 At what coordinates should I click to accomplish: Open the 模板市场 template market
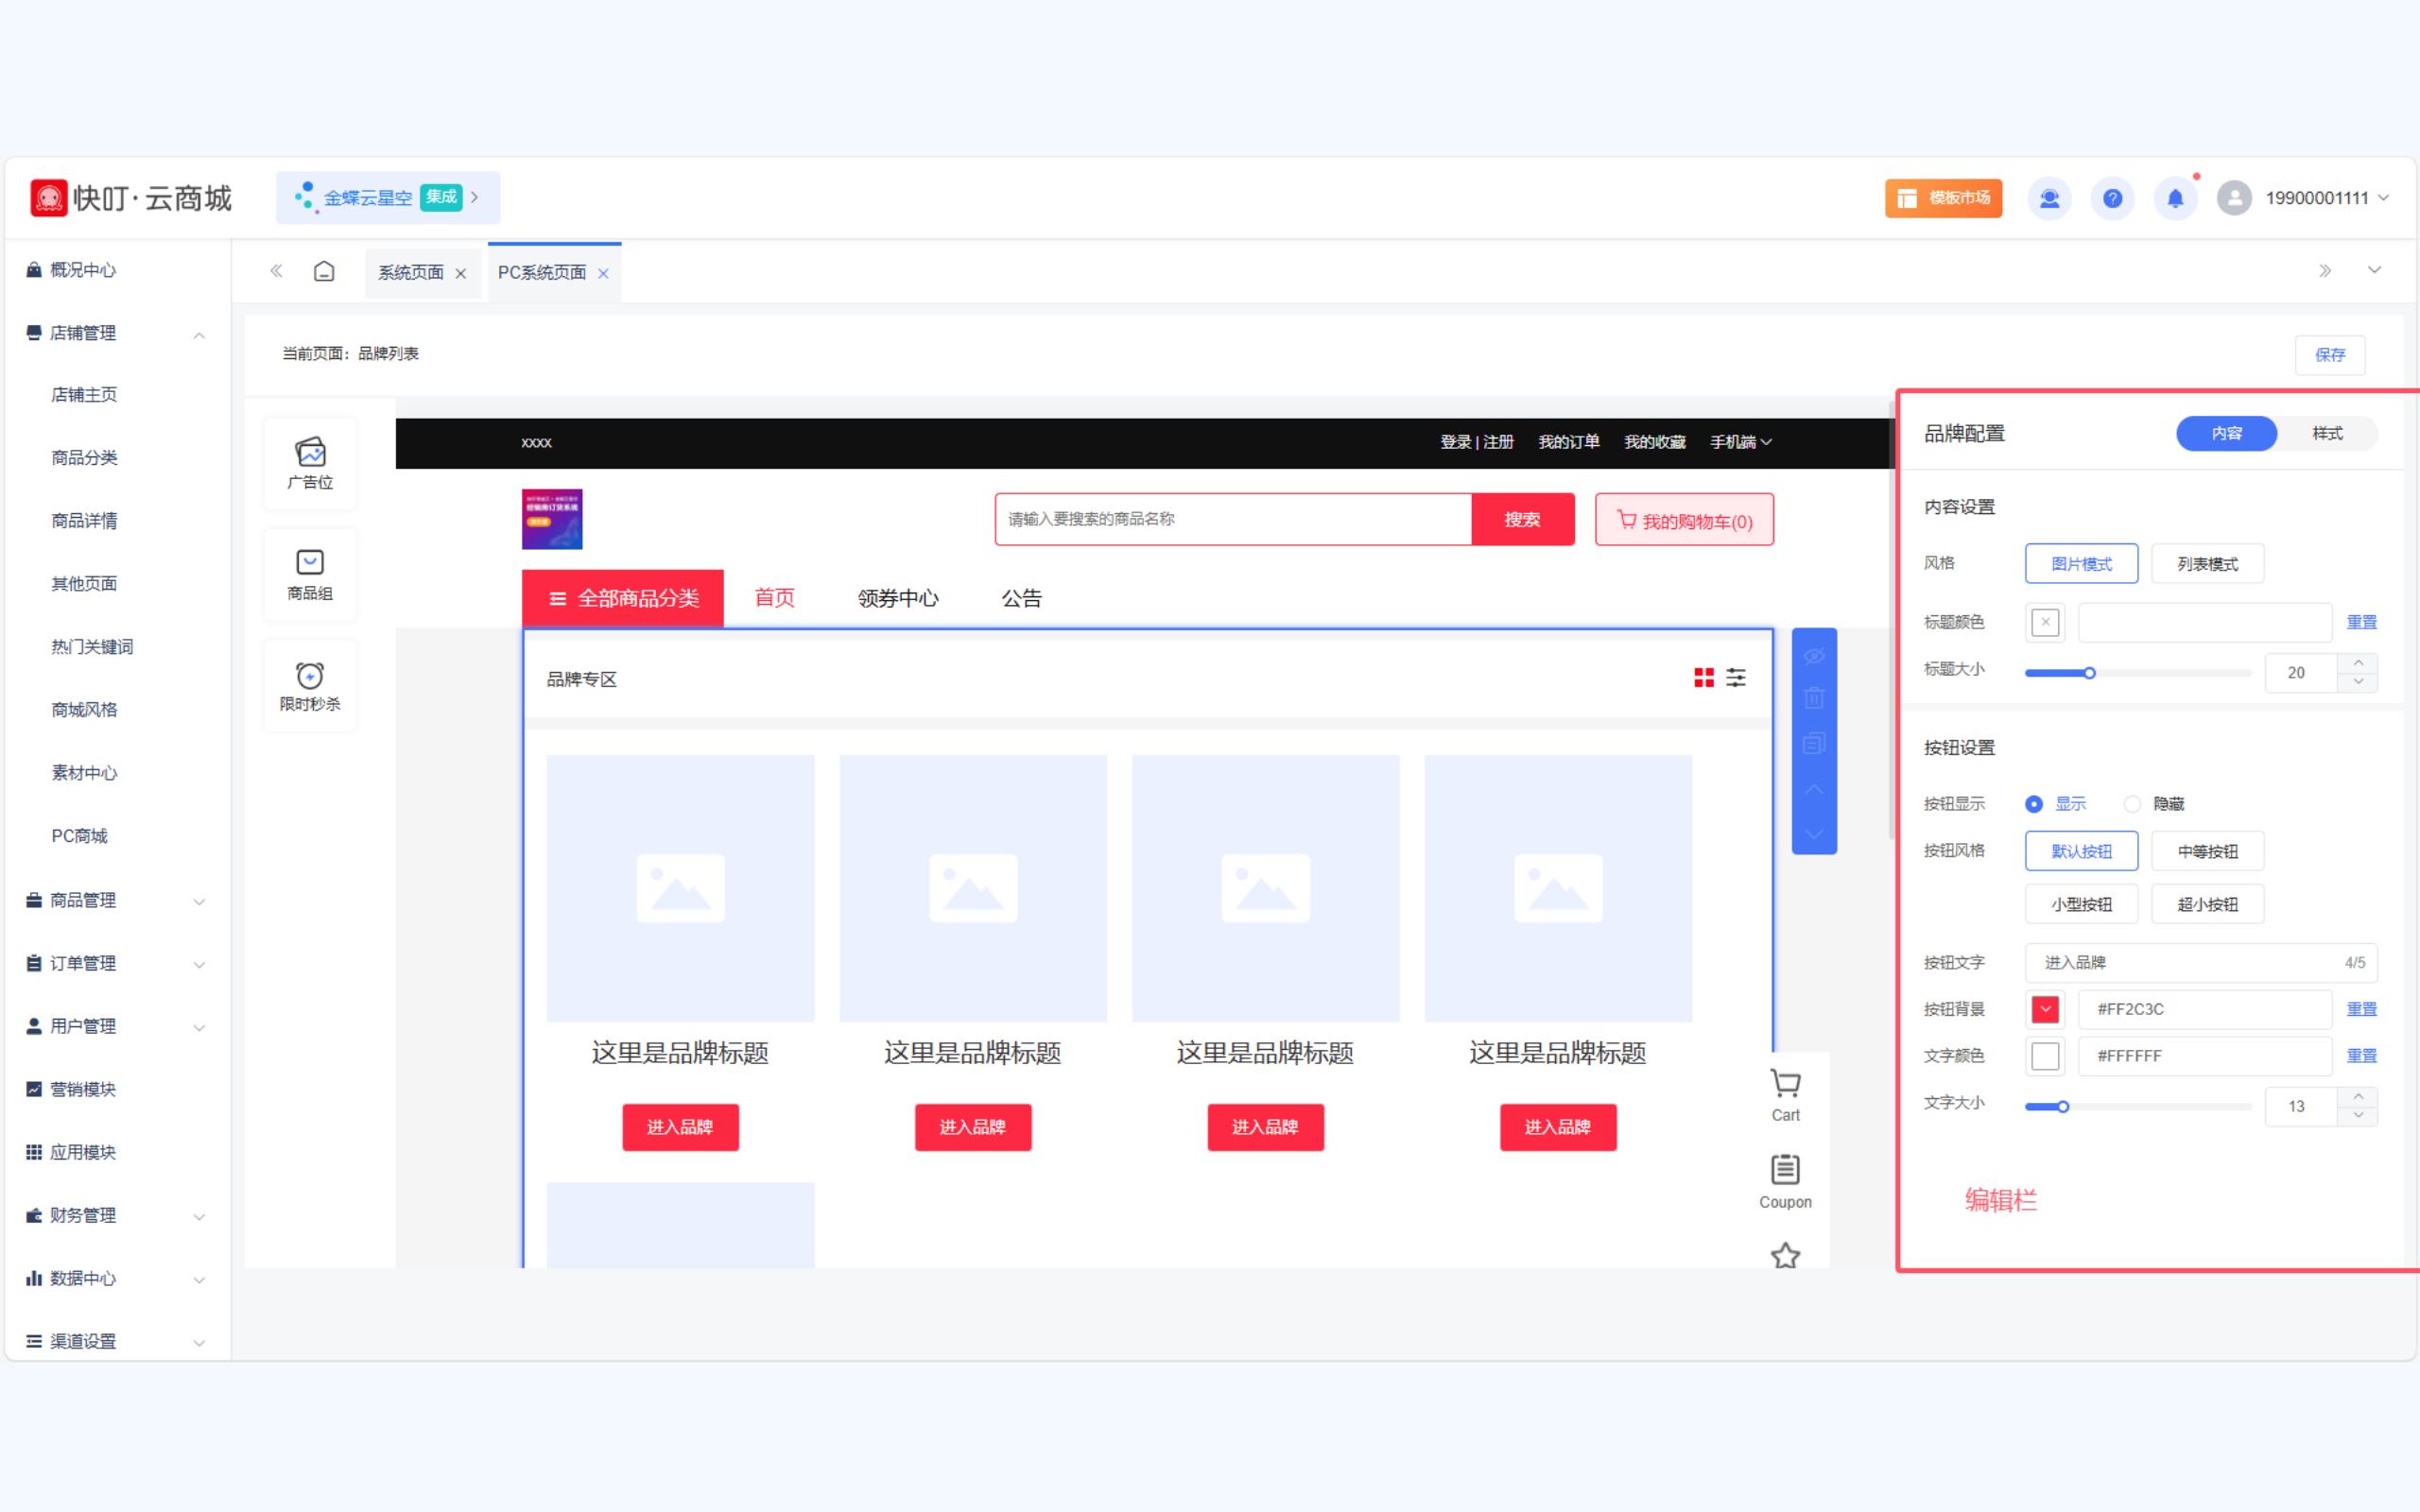pyautogui.click(x=1943, y=198)
